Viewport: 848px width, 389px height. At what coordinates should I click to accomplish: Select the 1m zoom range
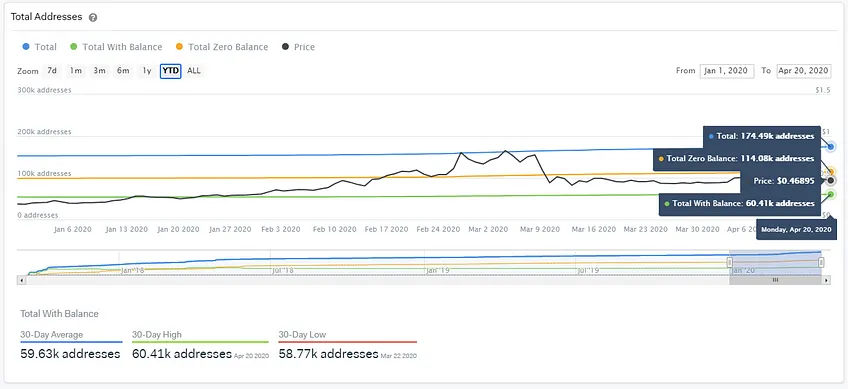click(76, 71)
